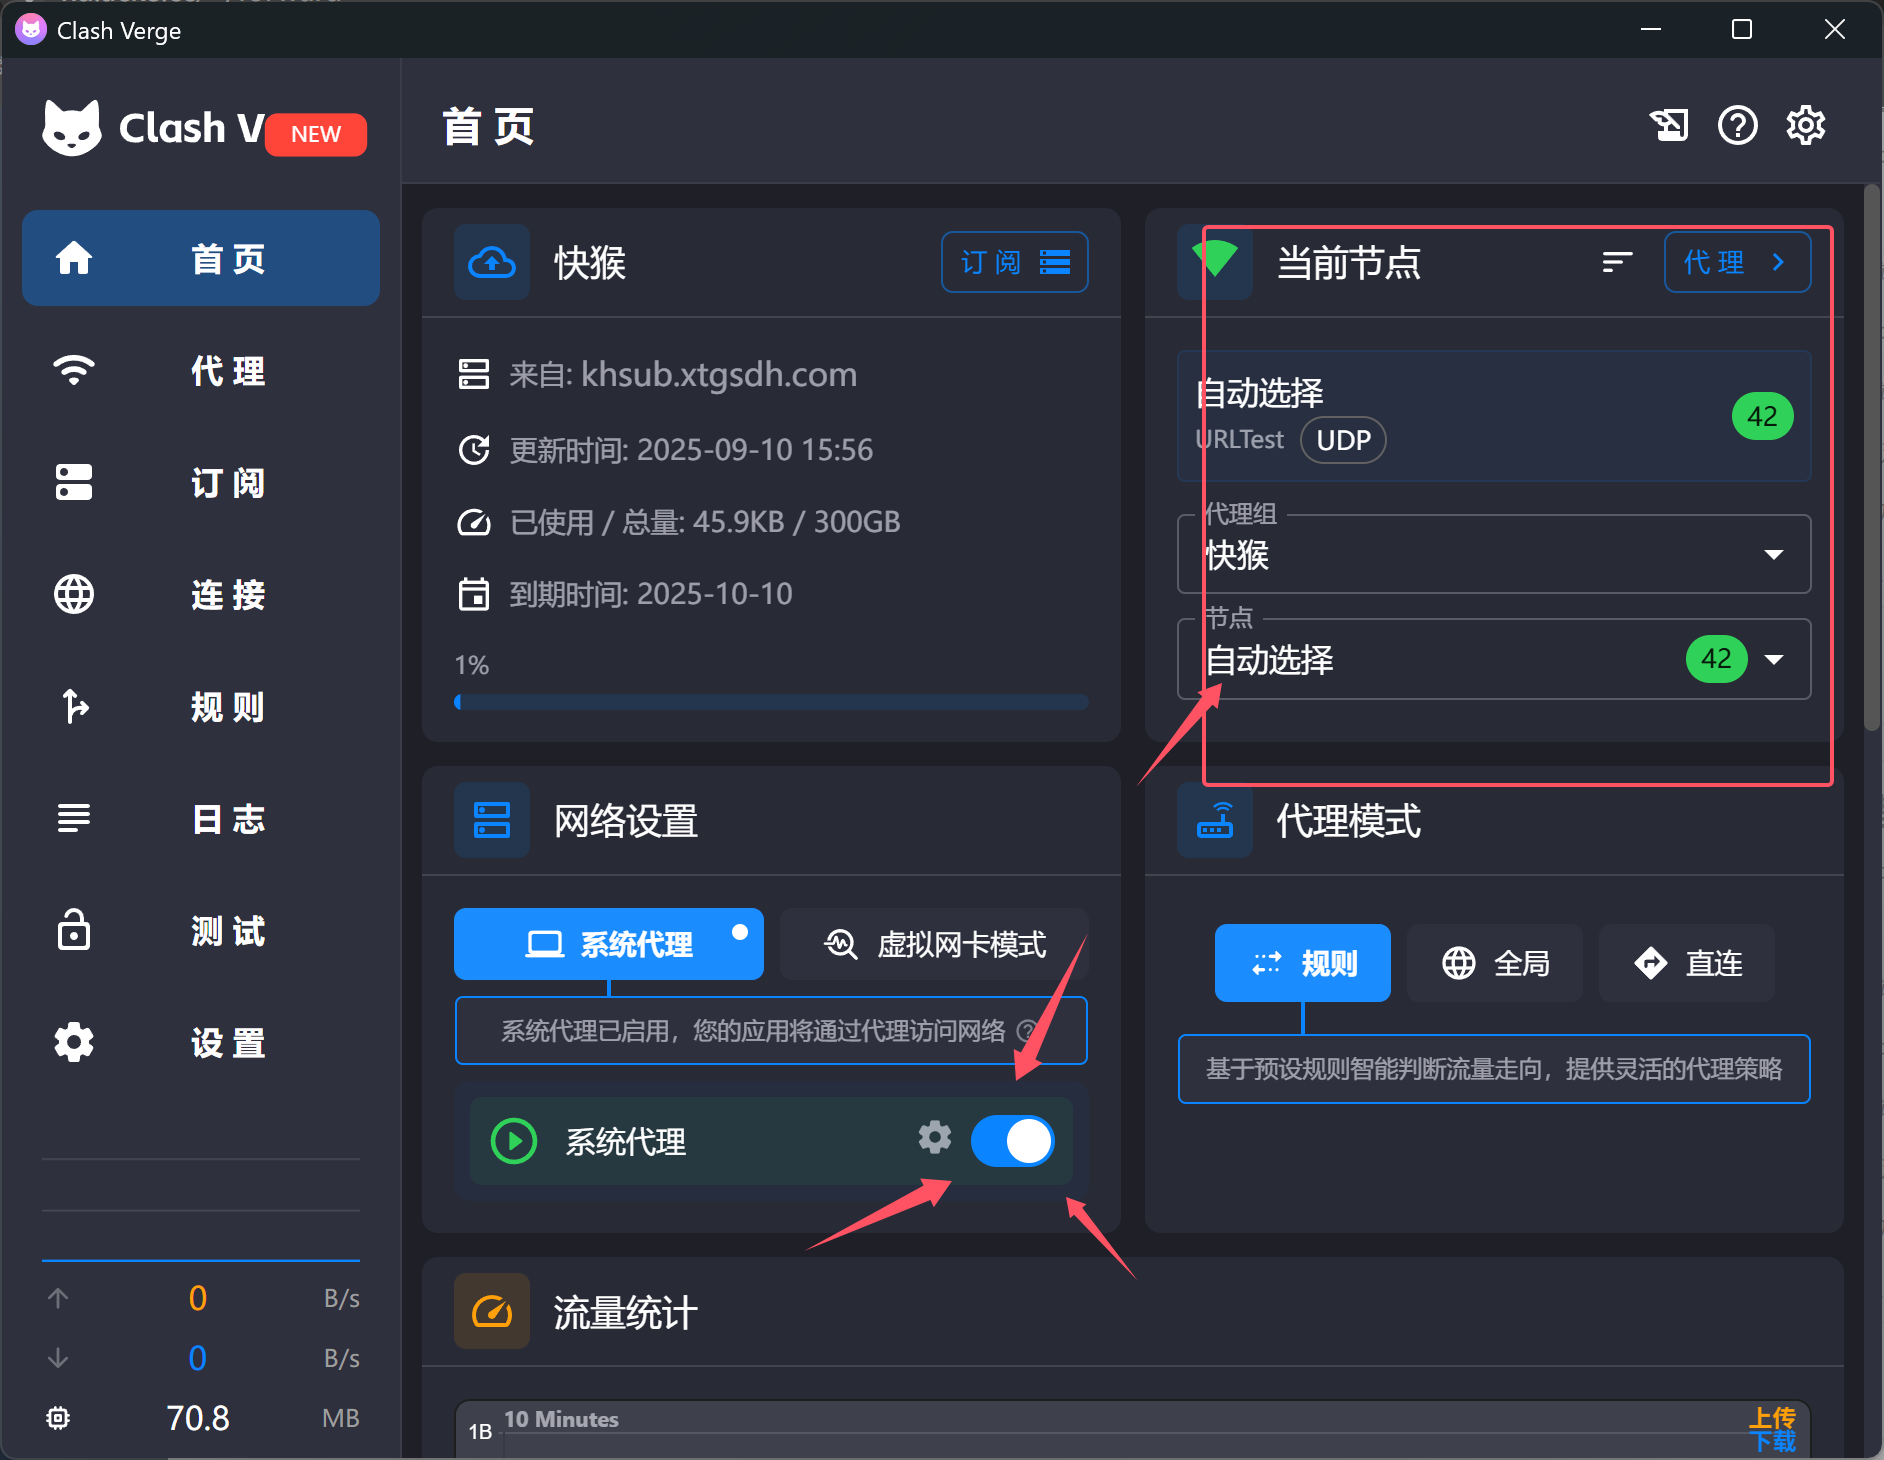Click the cloud upload icon beside 快猴
The image size is (1884, 1460).
pos(492,263)
